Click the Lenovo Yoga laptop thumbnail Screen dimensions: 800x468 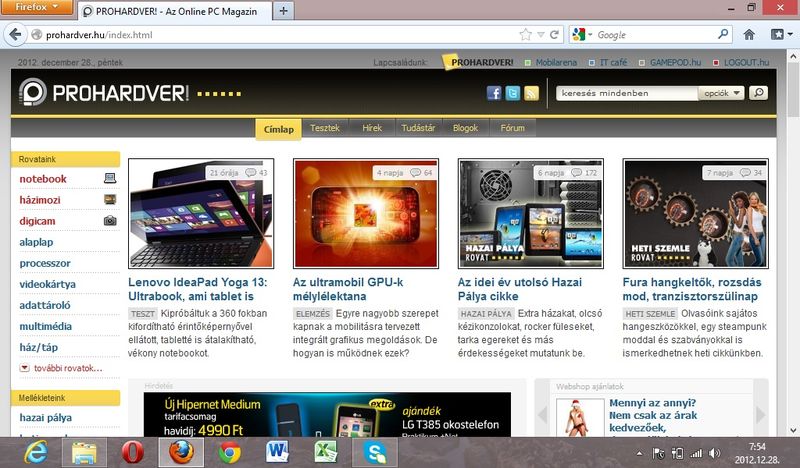click(201, 213)
